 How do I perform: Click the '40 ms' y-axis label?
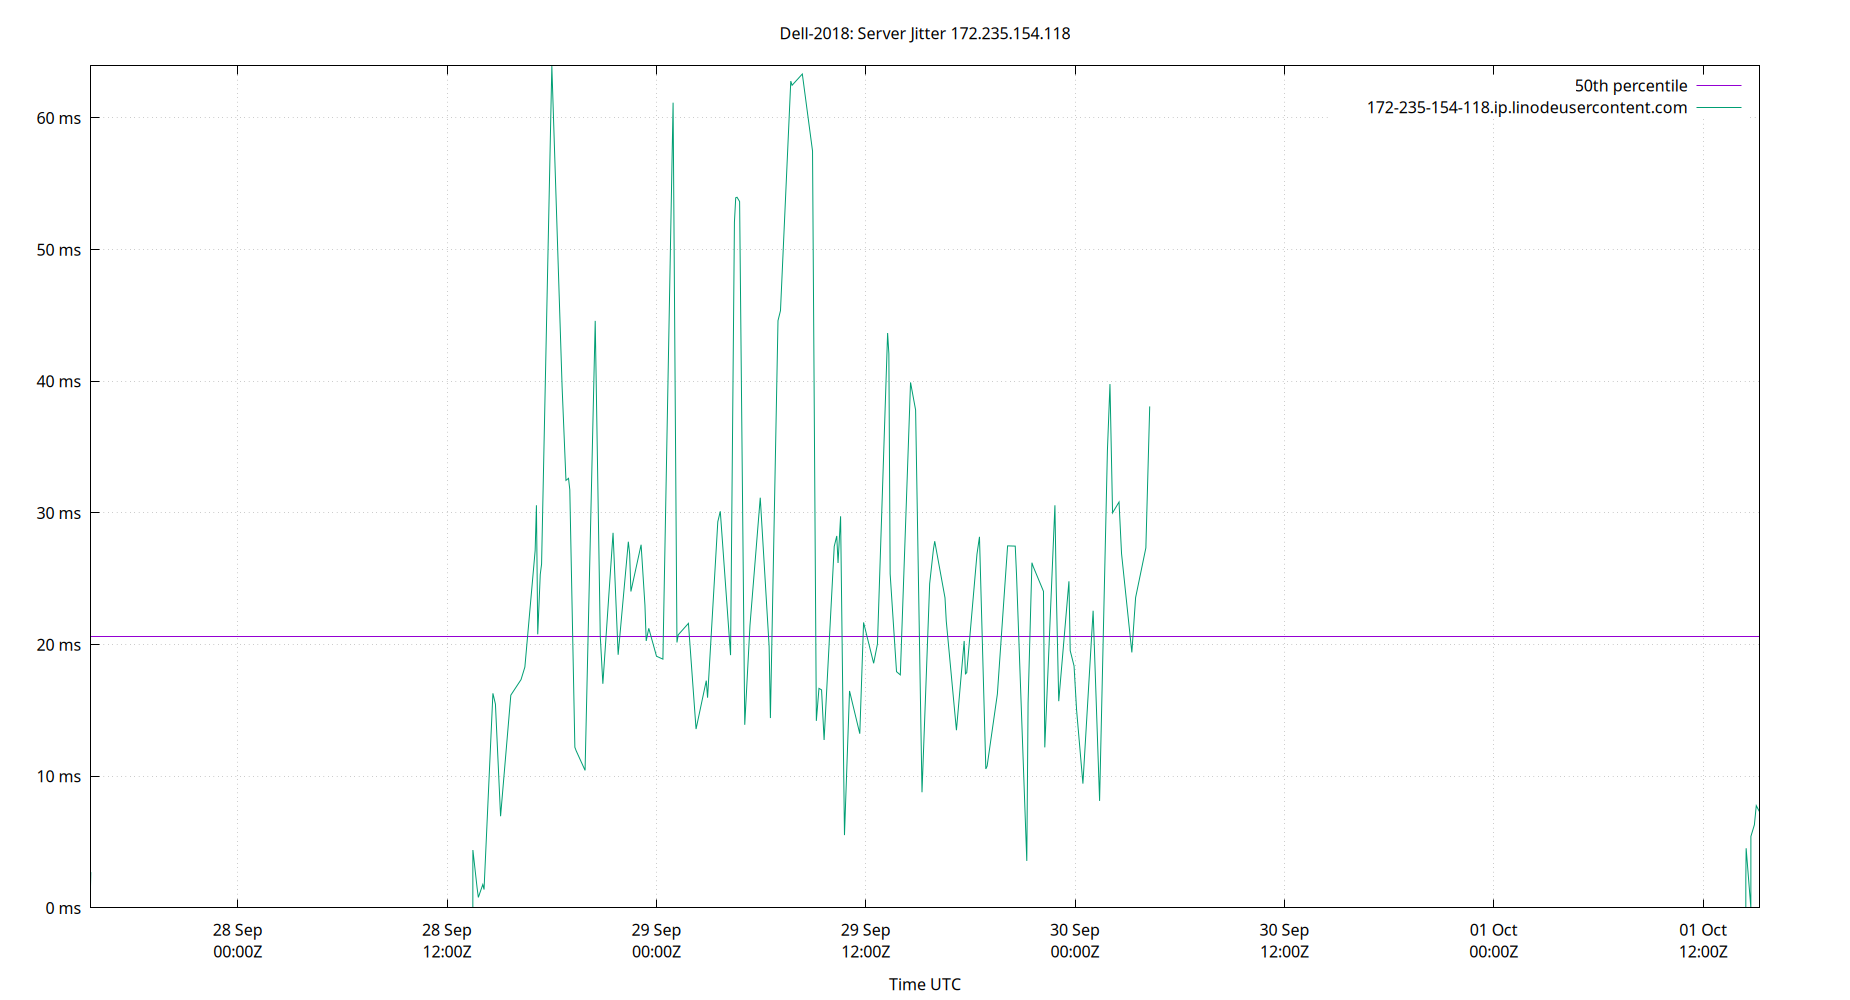[59, 382]
